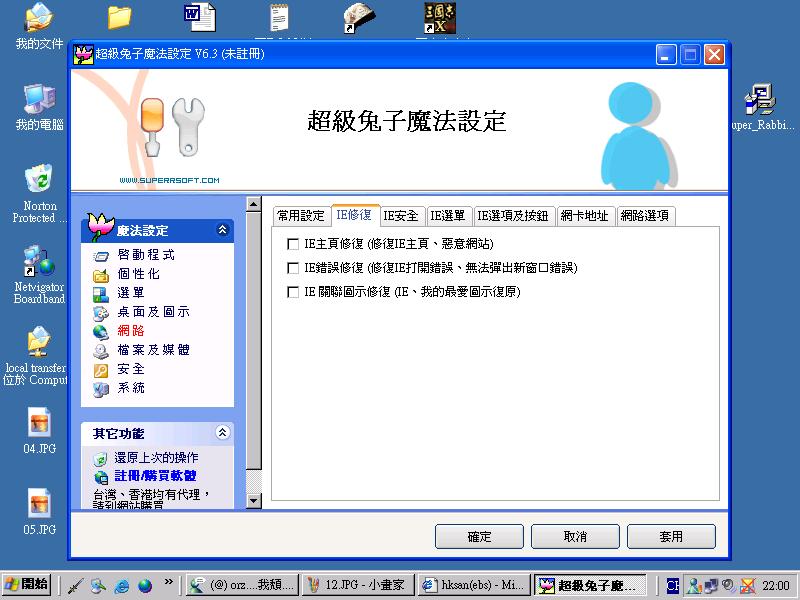Select the Word document desktop icon
Image resolution: width=800 pixels, height=600 pixels.
[199, 17]
